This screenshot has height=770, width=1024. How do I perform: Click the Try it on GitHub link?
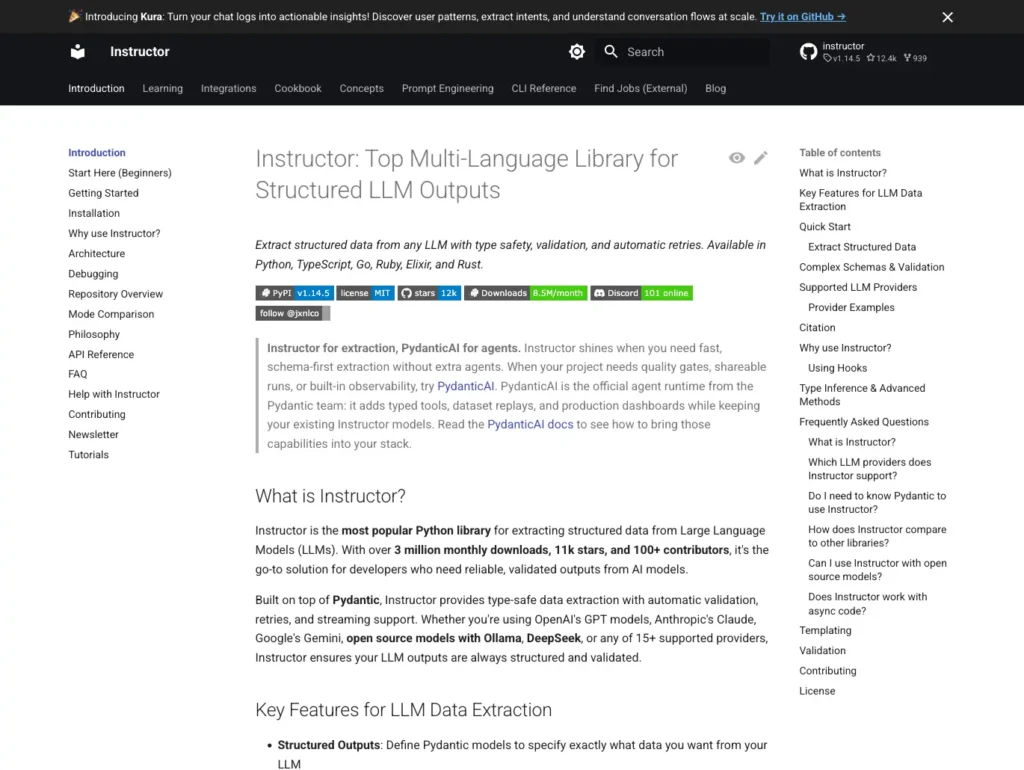[803, 16]
